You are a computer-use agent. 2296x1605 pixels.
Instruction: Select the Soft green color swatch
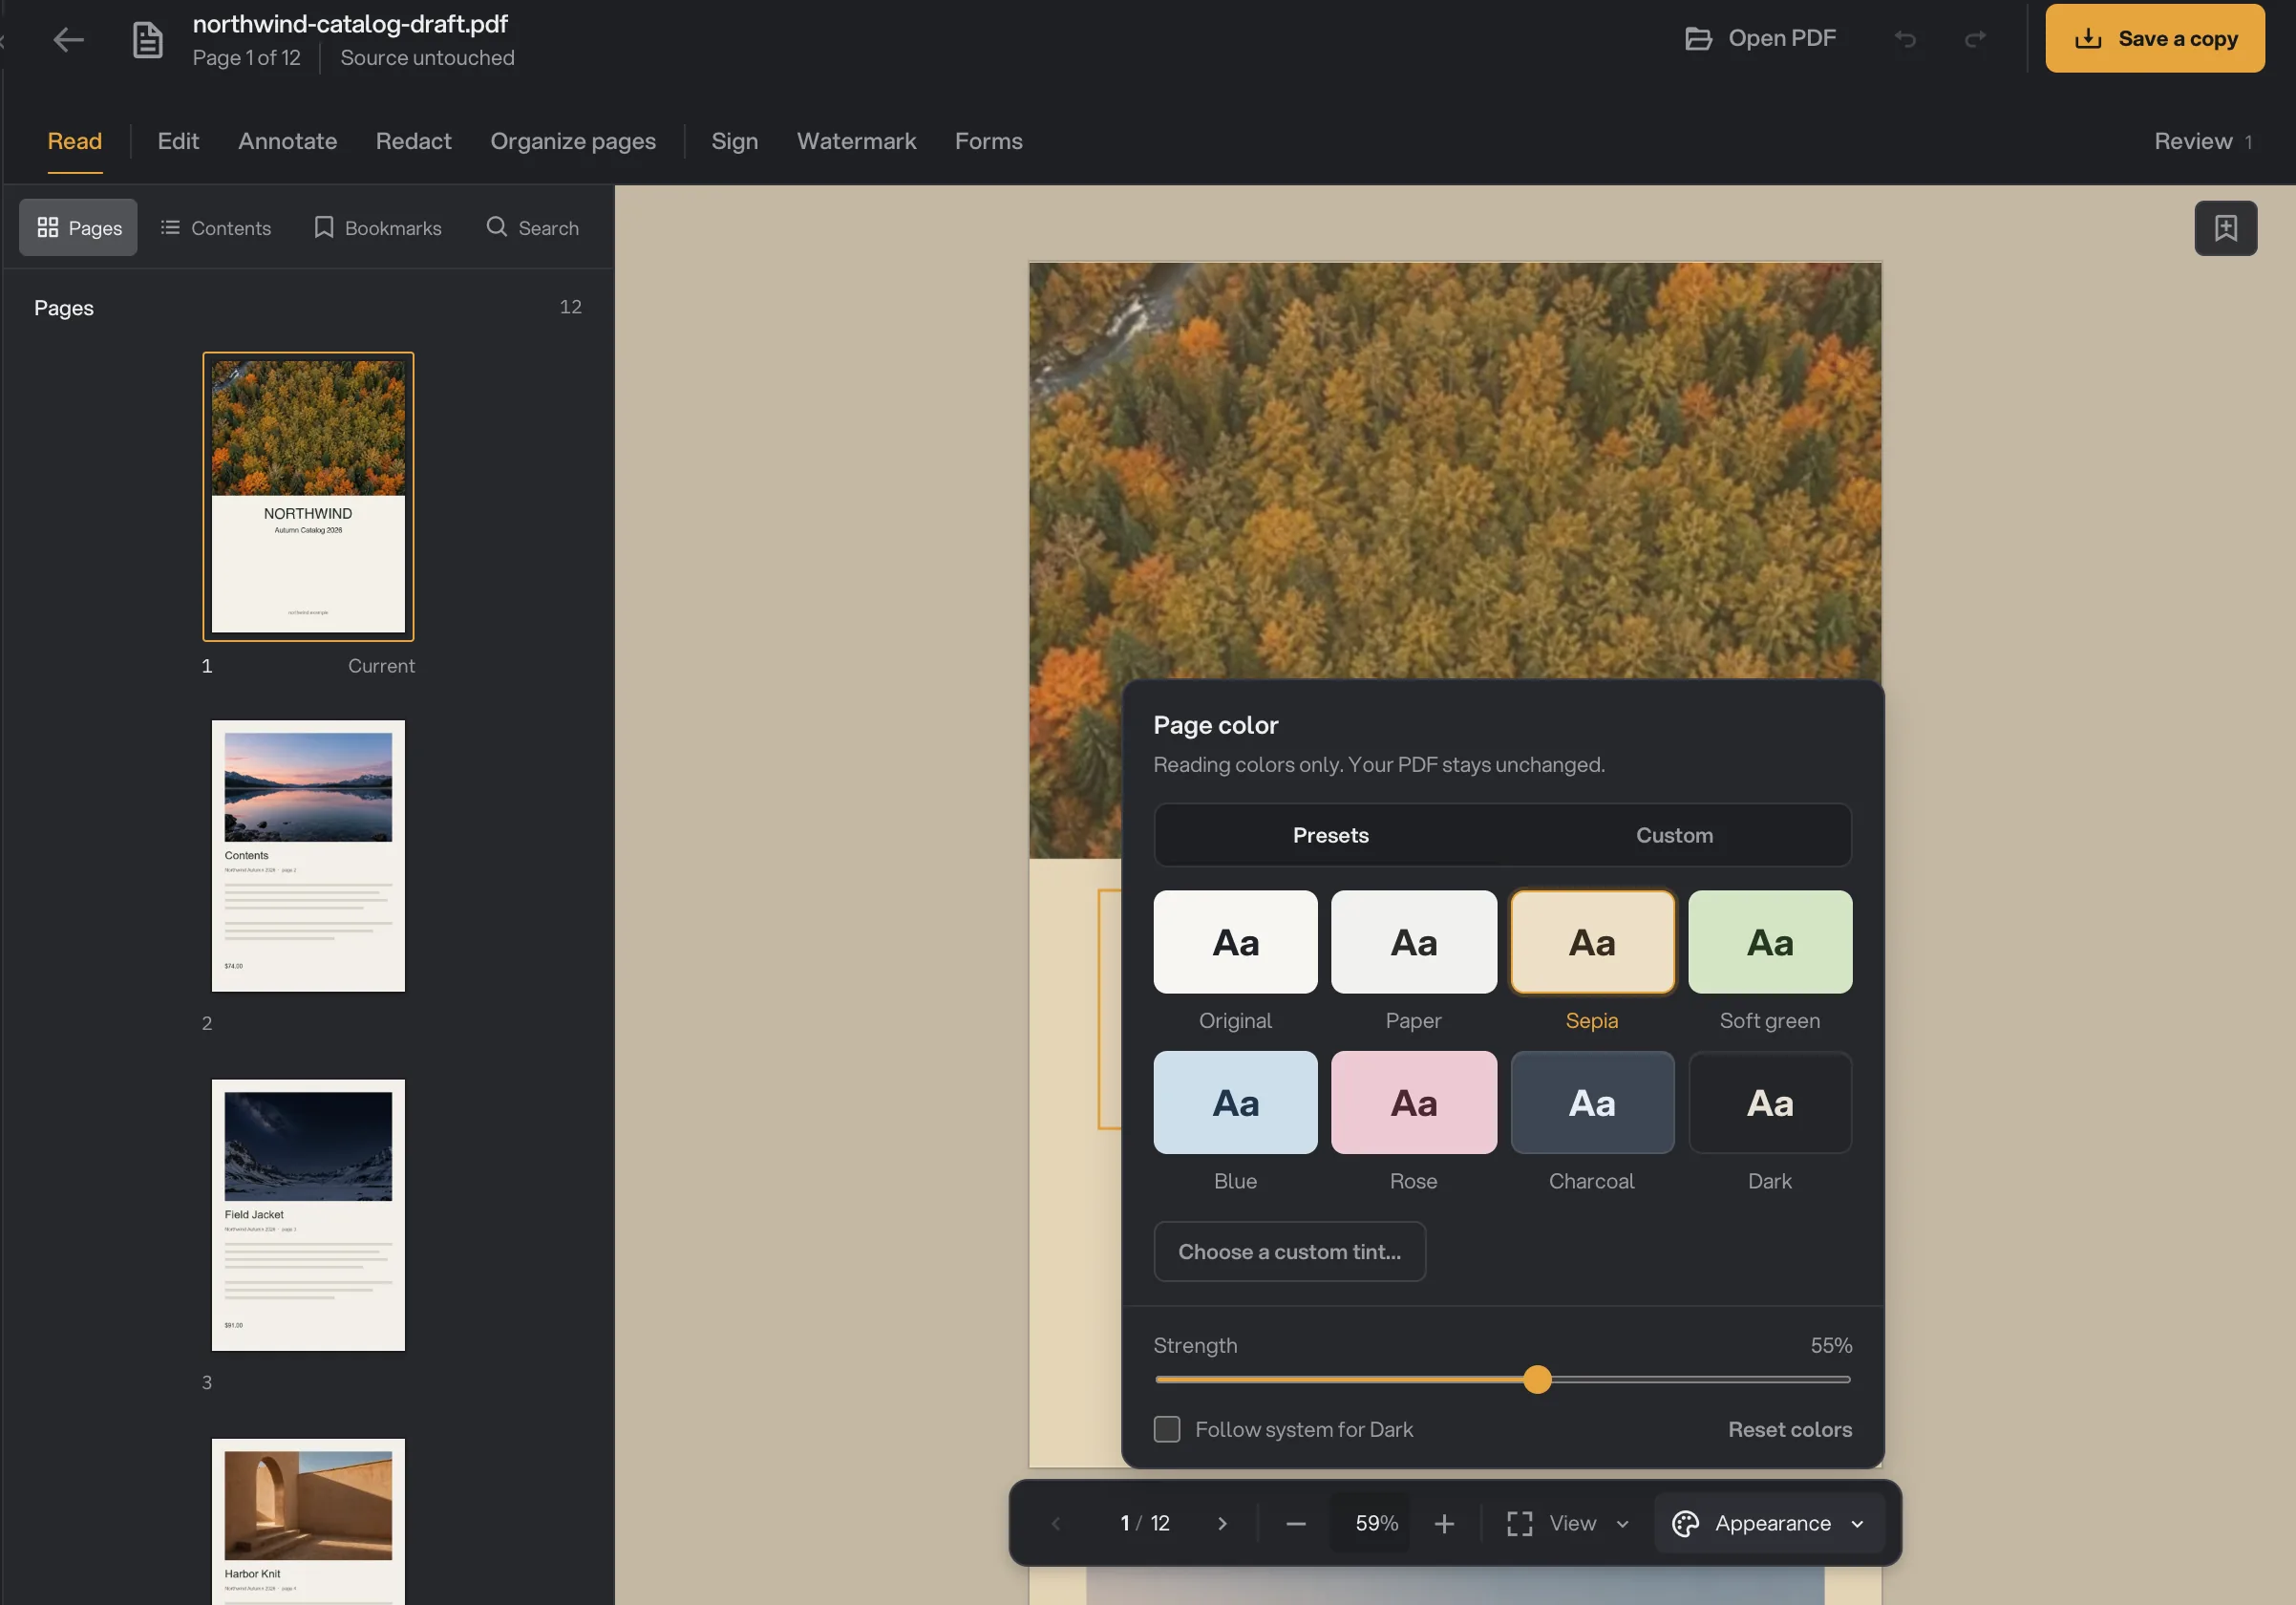point(1769,942)
